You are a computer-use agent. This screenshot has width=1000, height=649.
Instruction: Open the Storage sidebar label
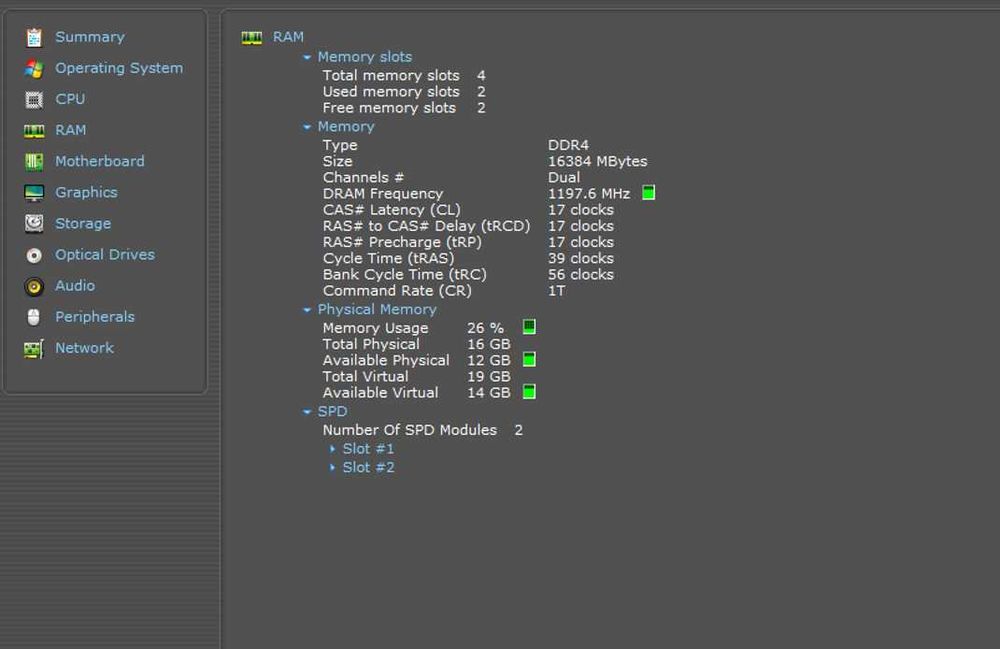pos(83,223)
